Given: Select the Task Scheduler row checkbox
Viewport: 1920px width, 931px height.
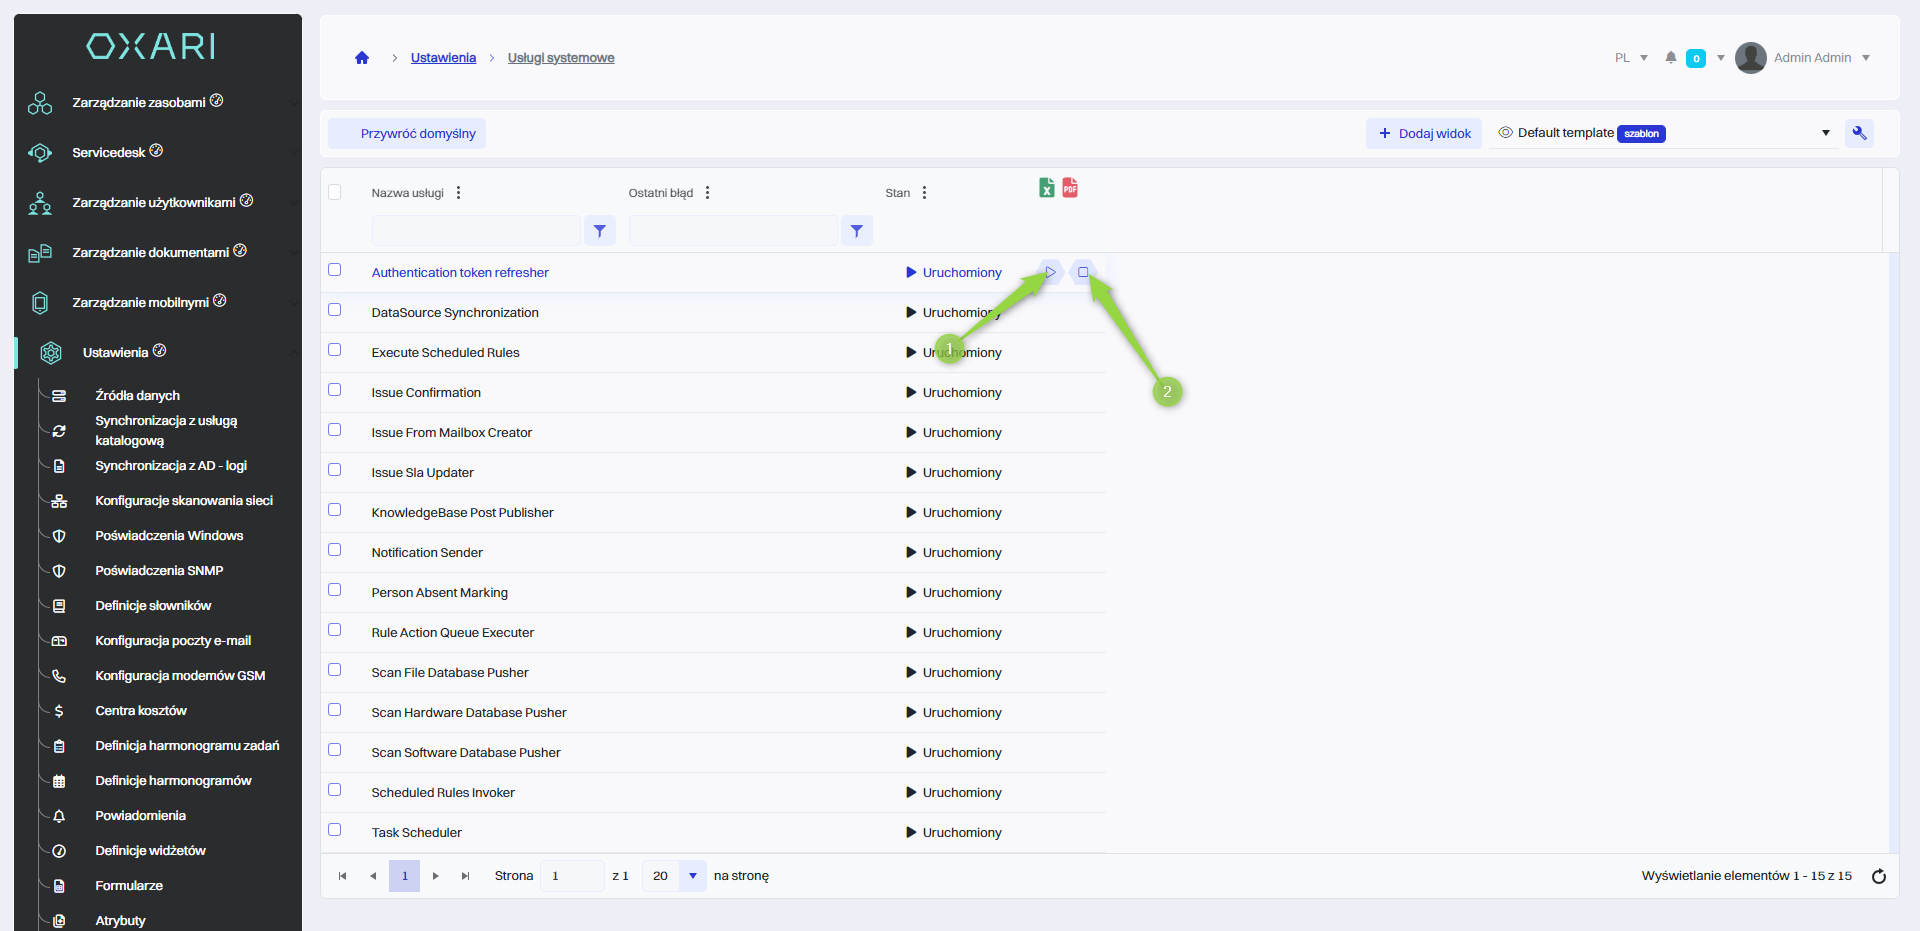Looking at the screenshot, I should [x=335, y=830].
